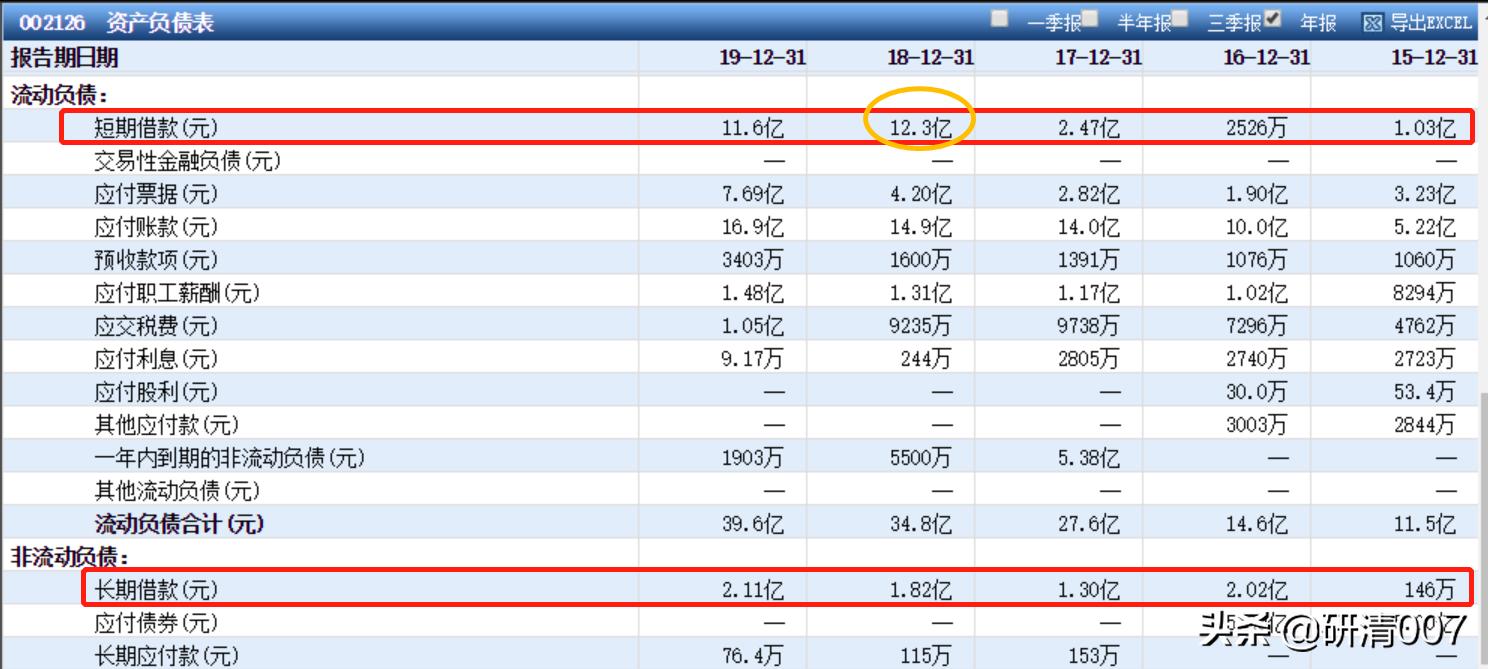Click the 17-12-31 column header
This screenshot has width=1488, height=669.
pos(1098,57)
